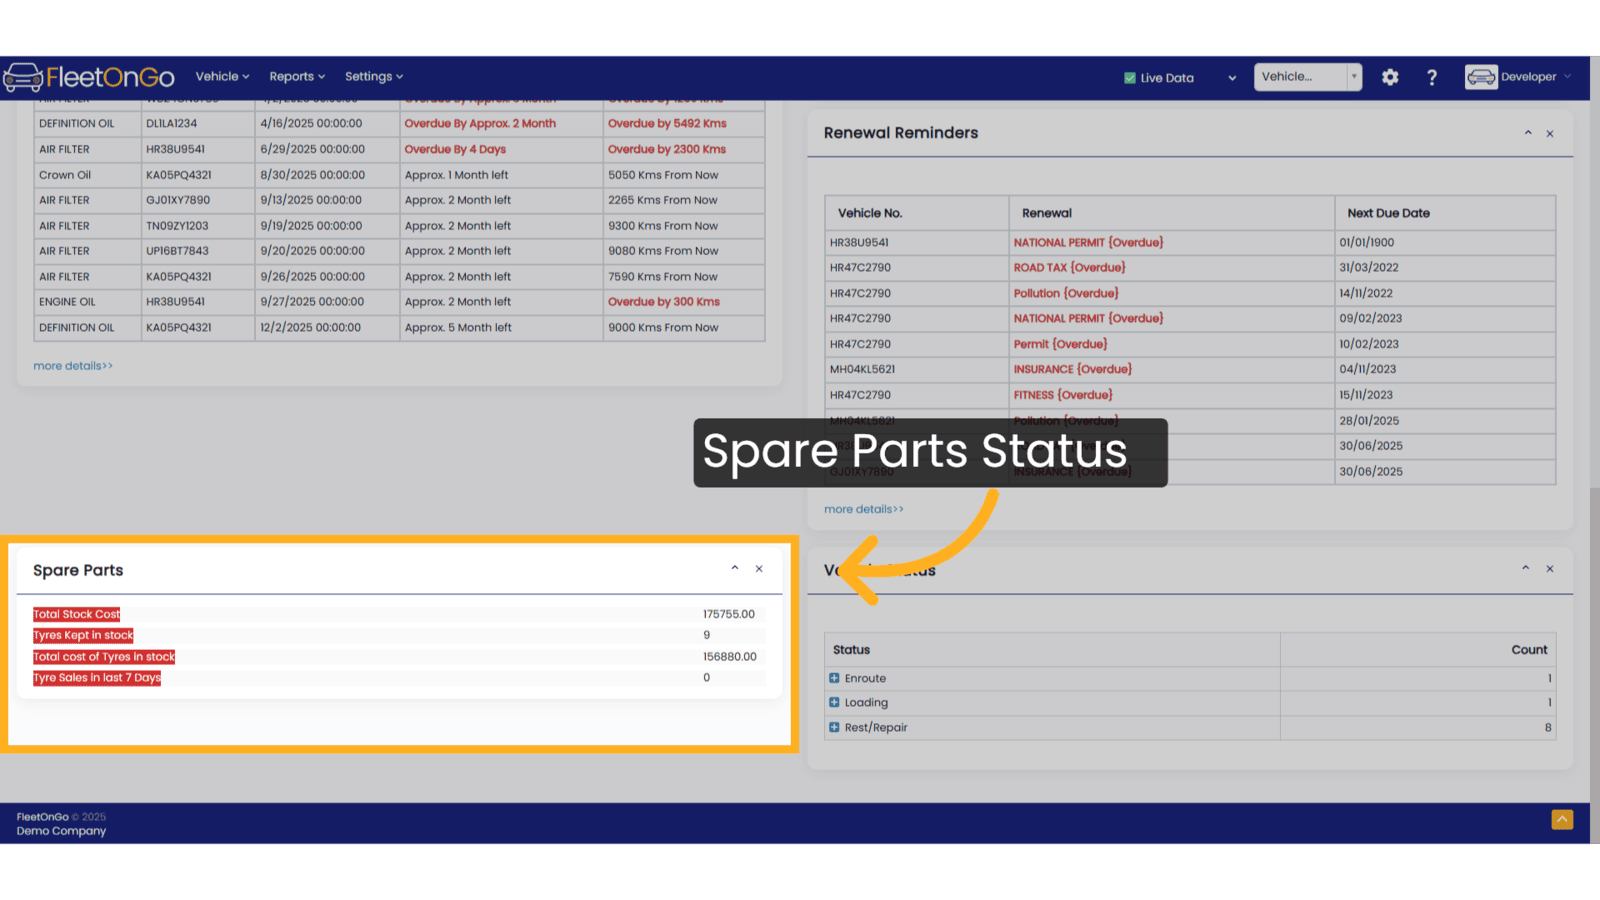
Task: Click Tyres Kept in stock label
Action: pyautogui.click(x=83, y=635)
